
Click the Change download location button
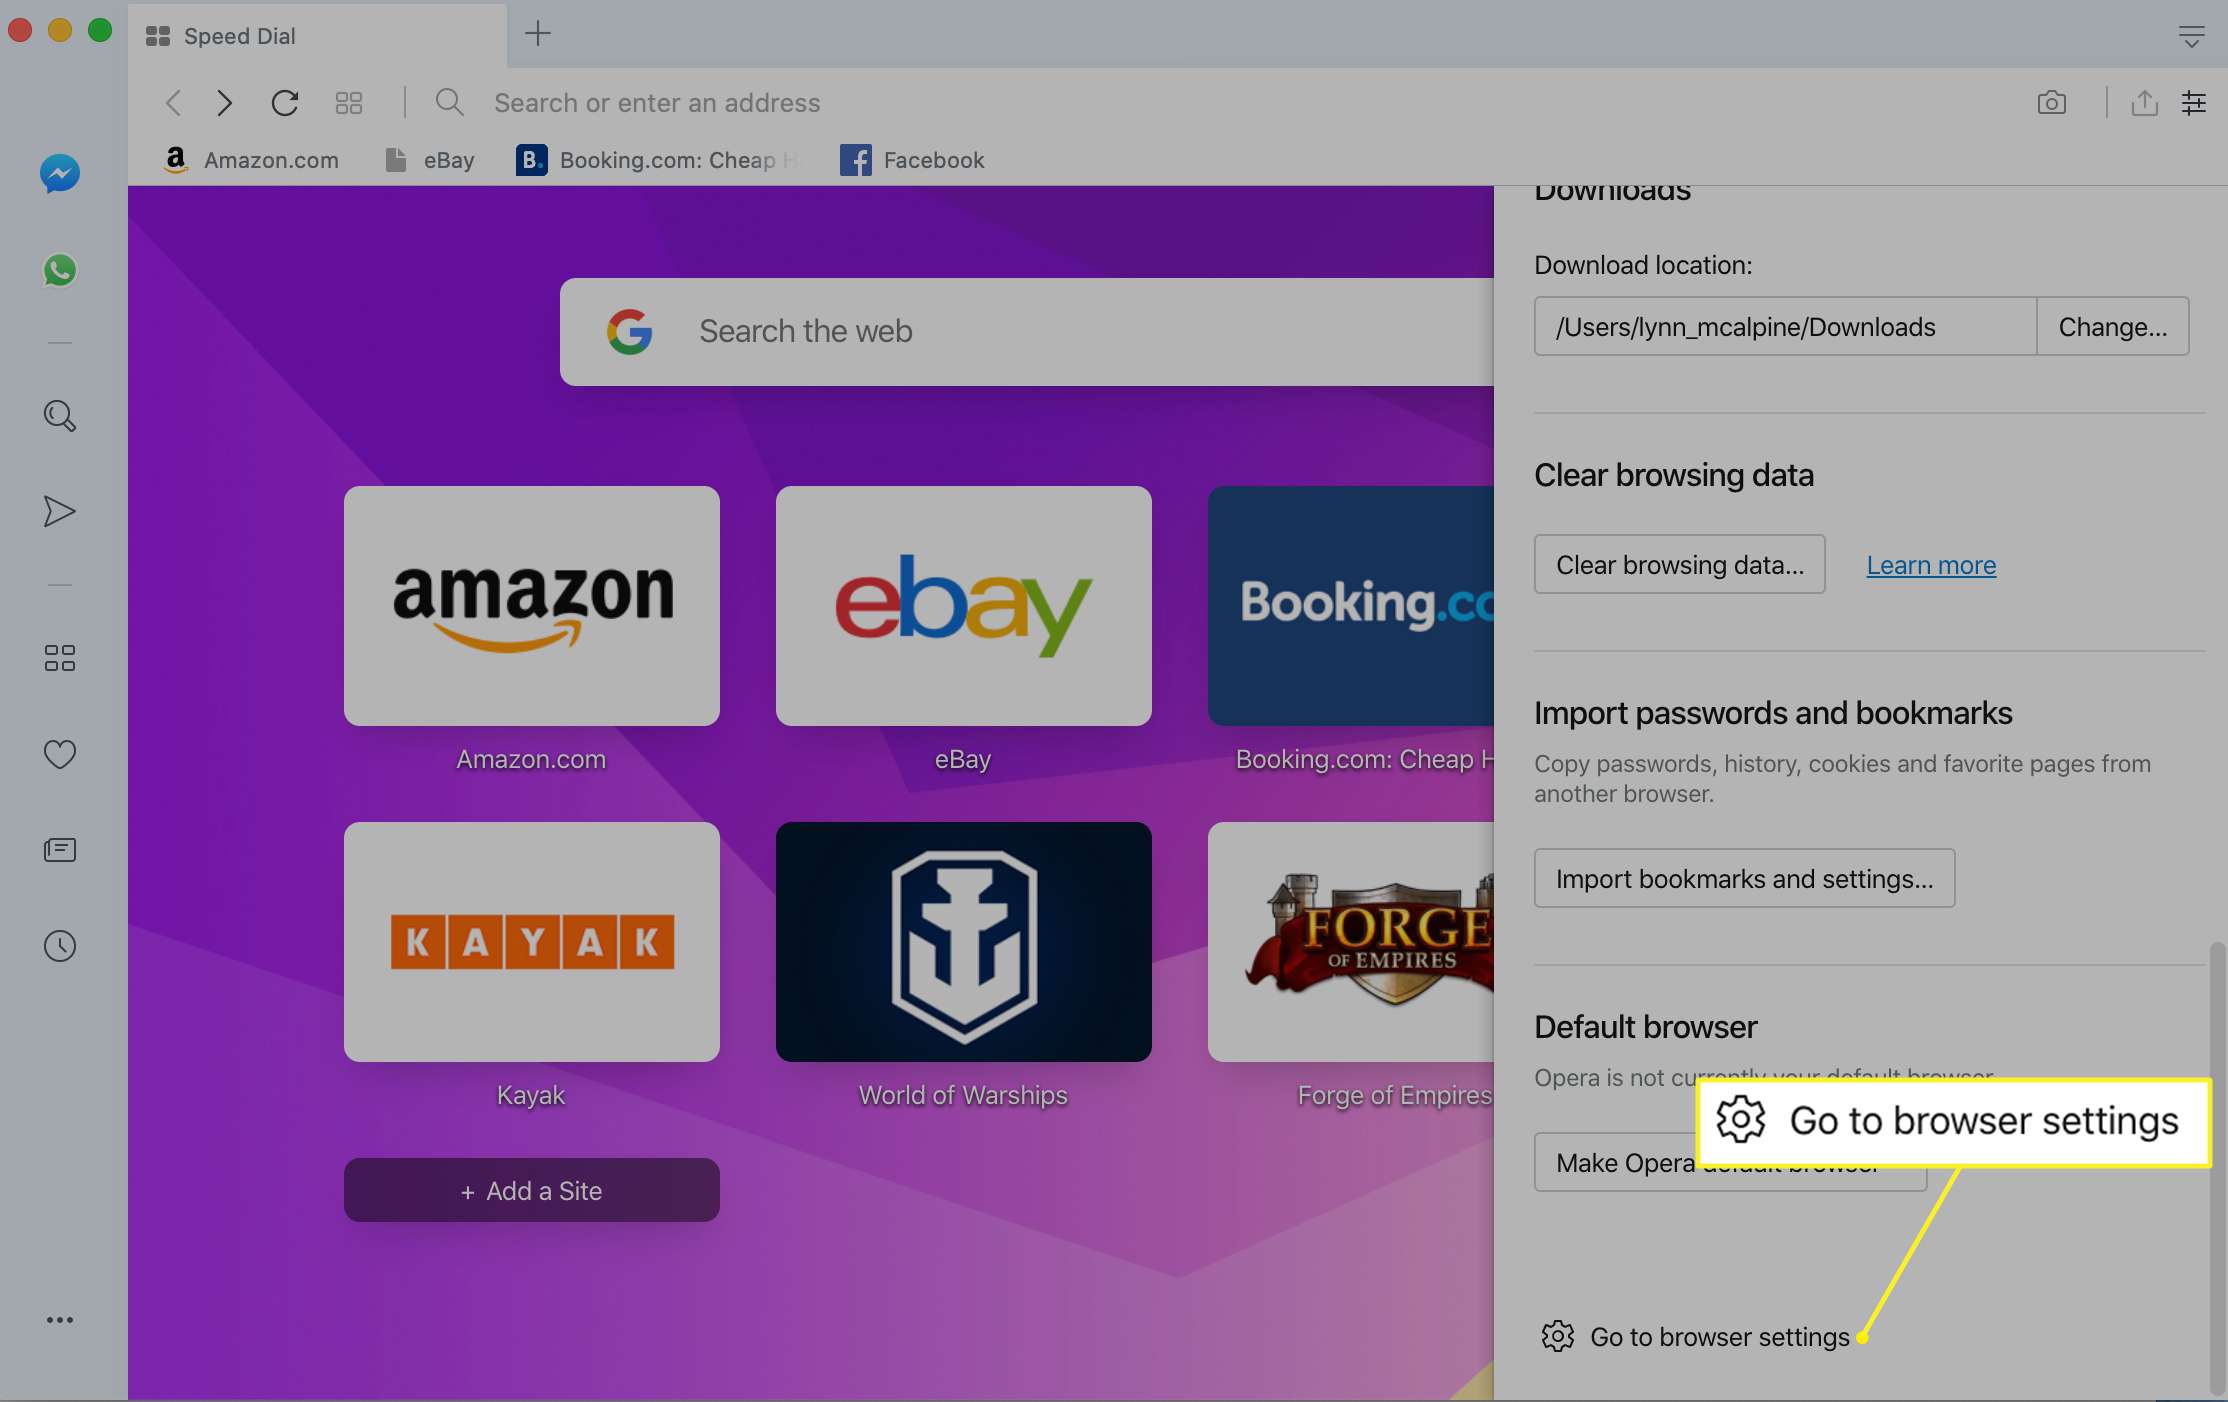click(x=2112, y=325)
